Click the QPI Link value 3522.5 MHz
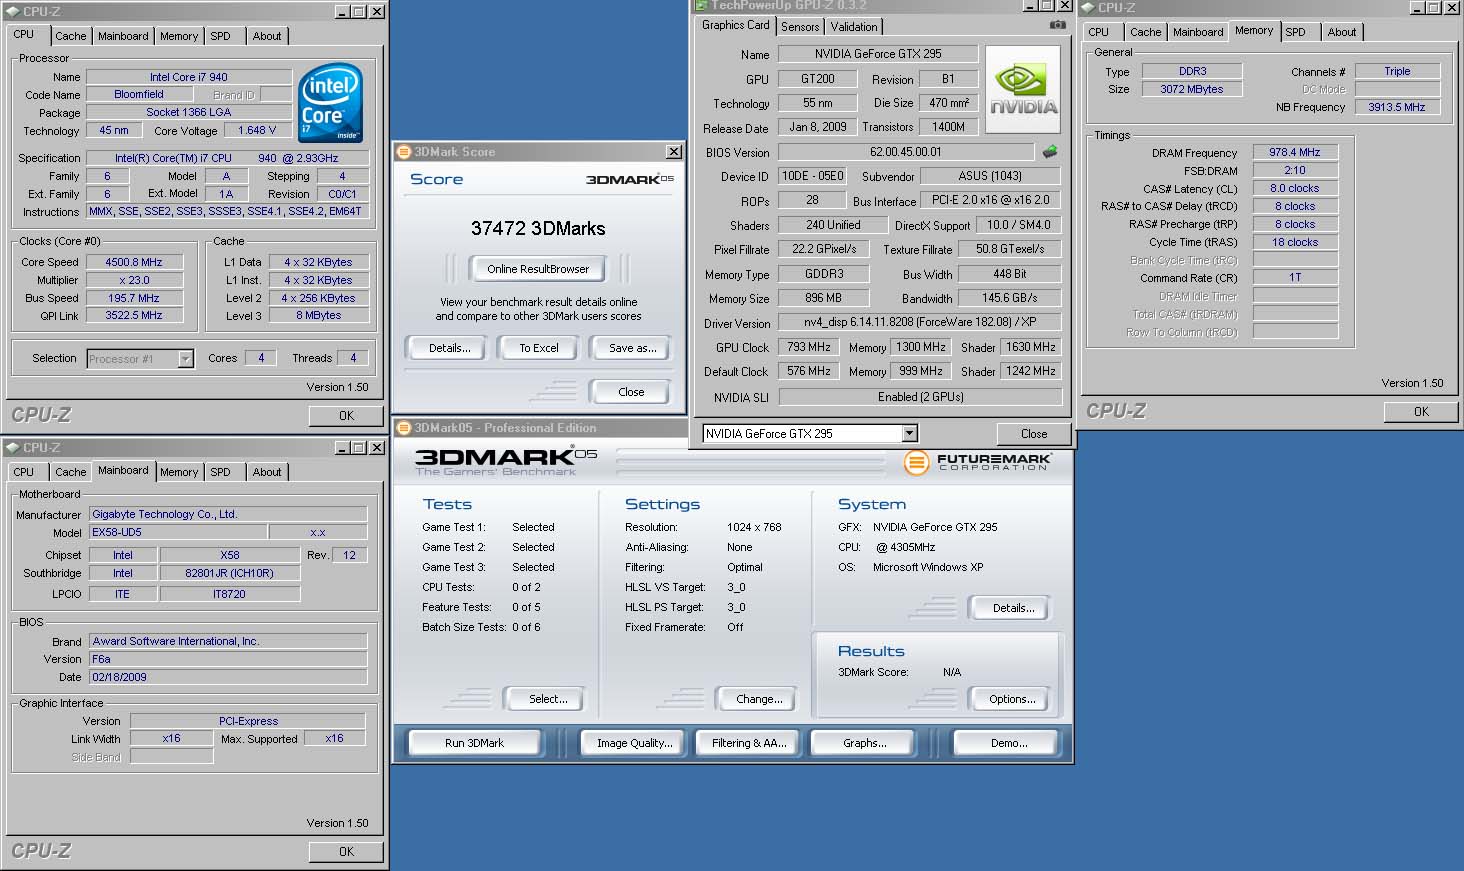This screenshot has height=871, width=1464. click(x=134, y=315)
